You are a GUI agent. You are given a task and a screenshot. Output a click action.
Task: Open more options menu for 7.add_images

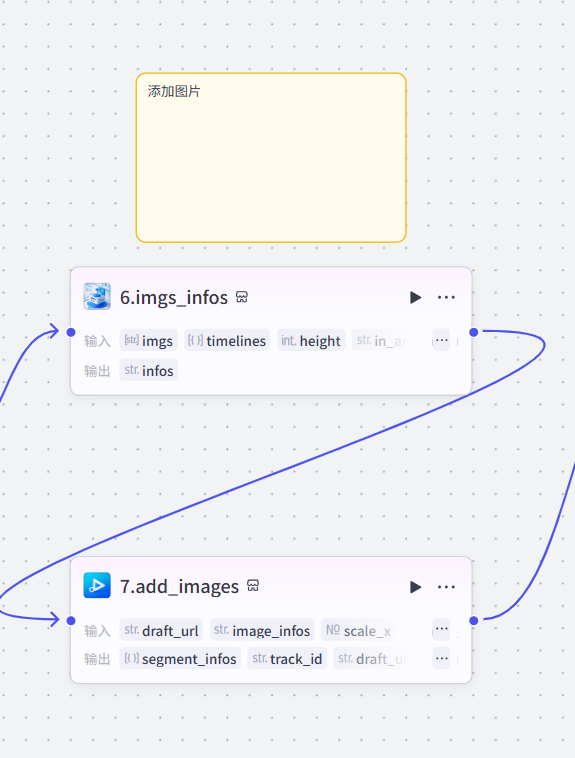(x=446, y=587)
